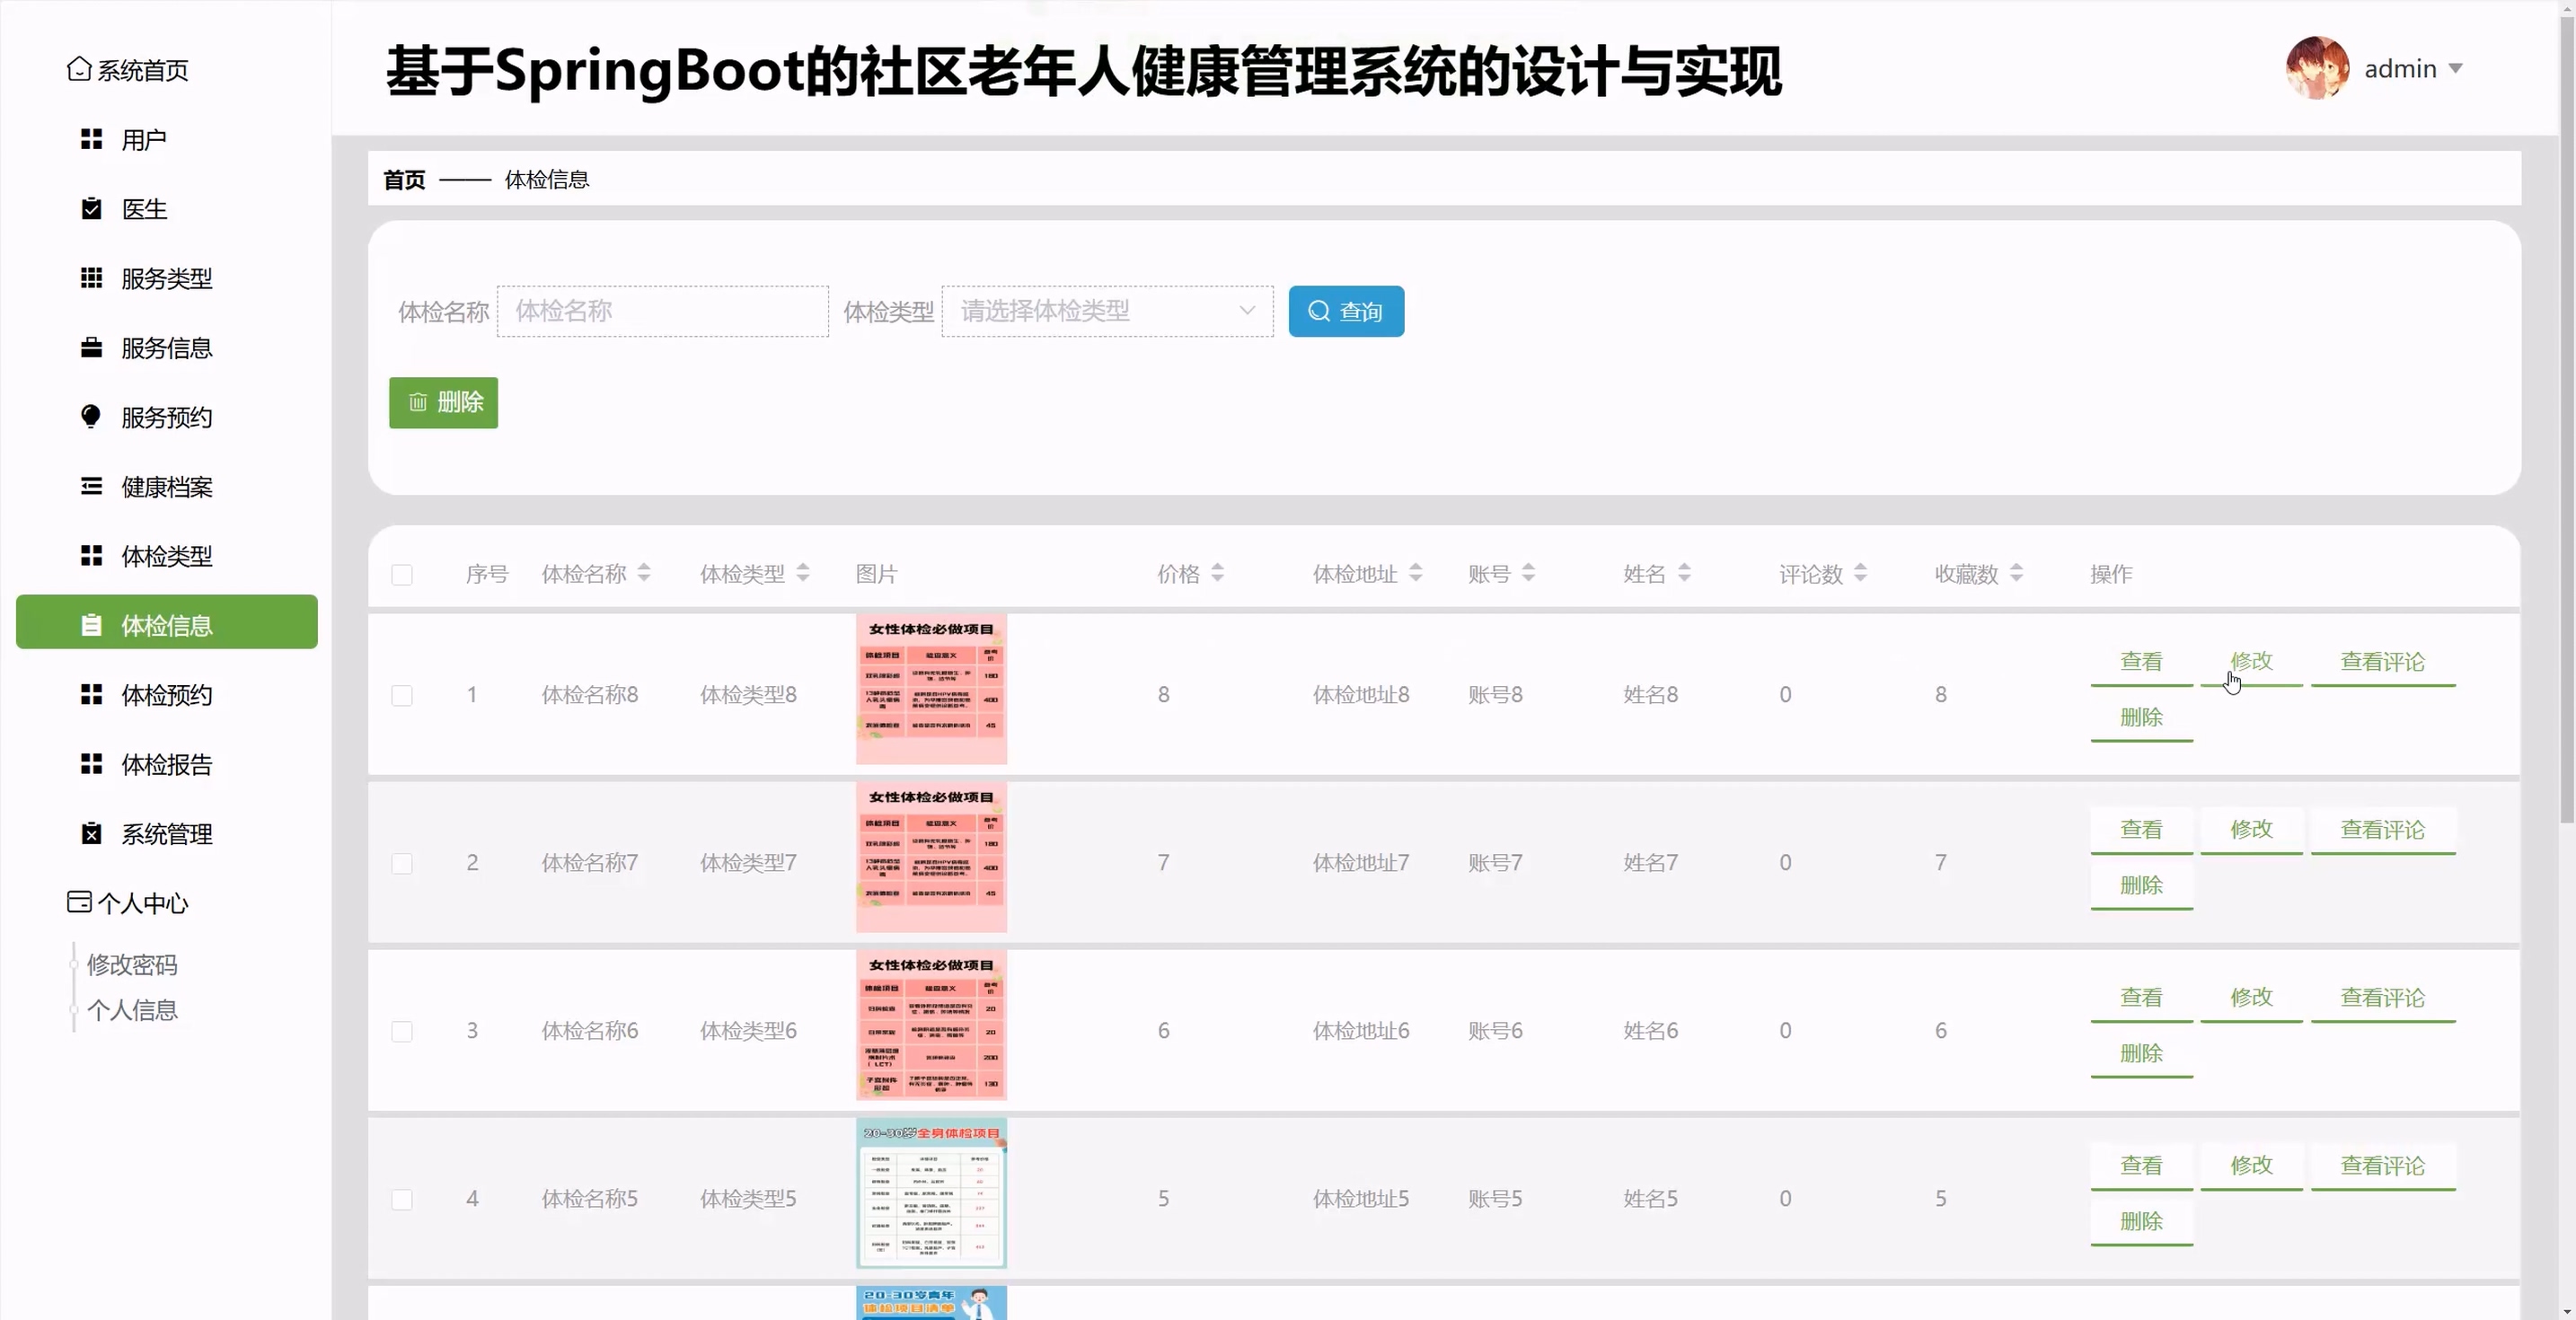Check the checkbox for row 体检名称8
This screenshot has width=2576, height=1320.
(402, 695)
